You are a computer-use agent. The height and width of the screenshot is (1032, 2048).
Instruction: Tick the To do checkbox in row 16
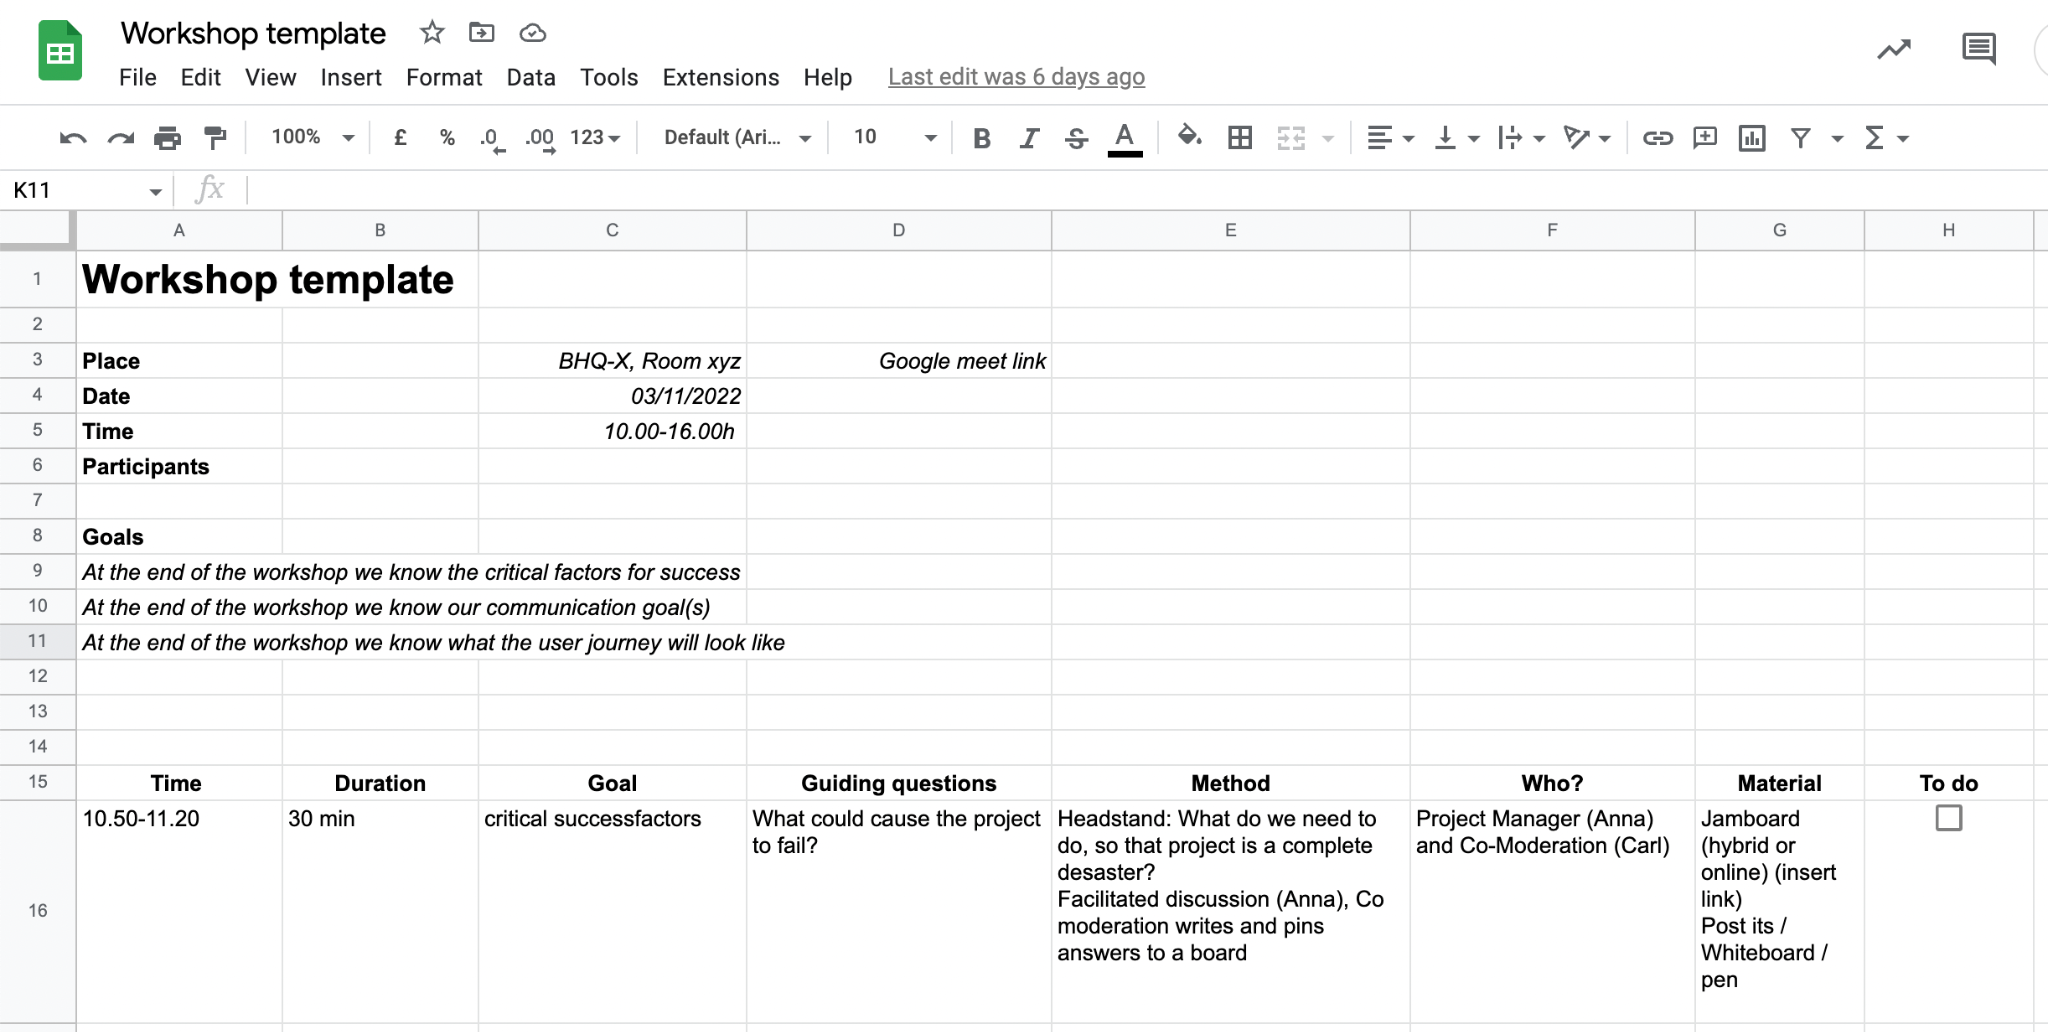tap(1948, 818)
